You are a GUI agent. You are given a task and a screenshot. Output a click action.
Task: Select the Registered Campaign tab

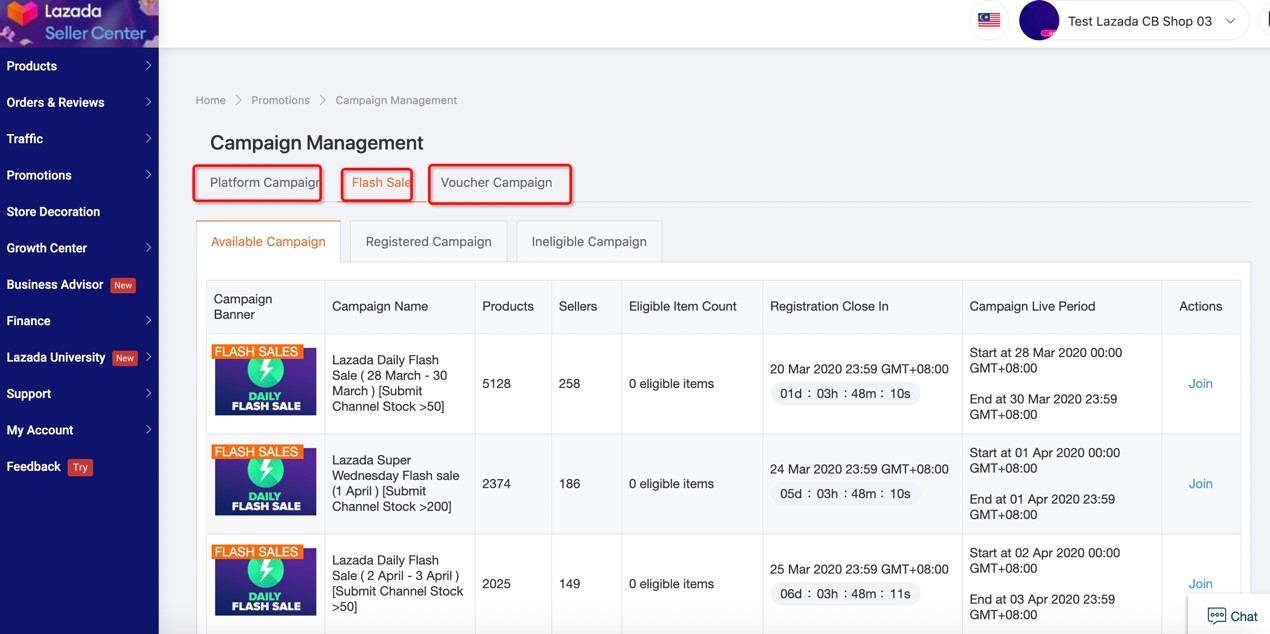click(x=428, y=241)
